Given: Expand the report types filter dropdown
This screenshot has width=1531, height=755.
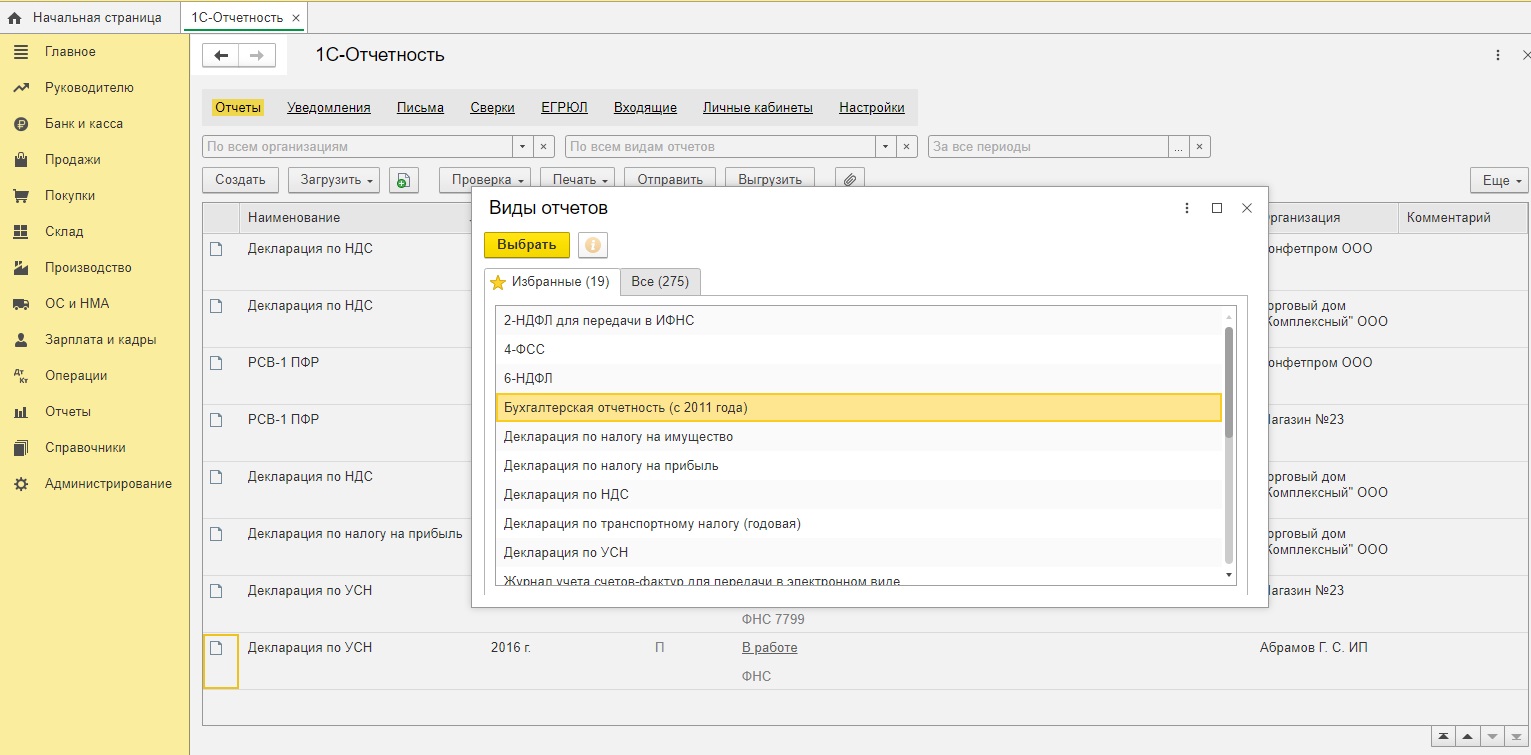Looking at the screenshot, I should pos(886,146).
